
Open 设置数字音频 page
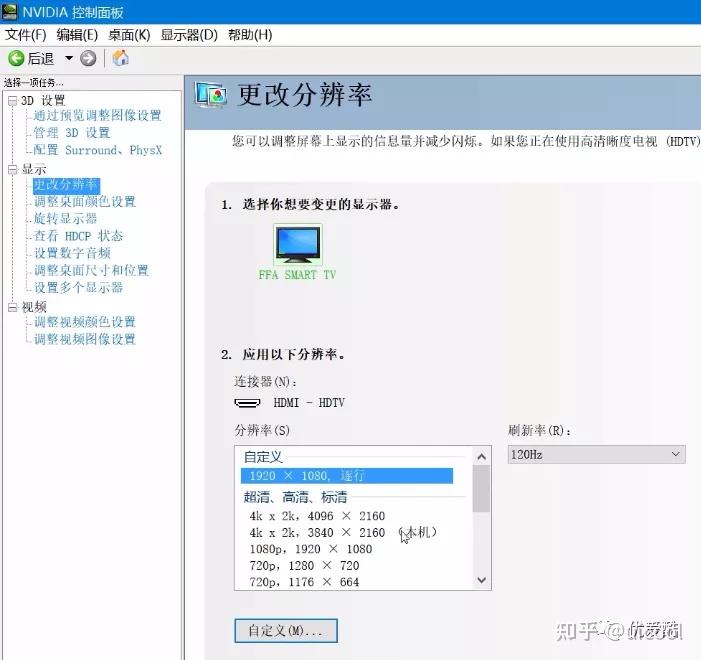[72, 253]
